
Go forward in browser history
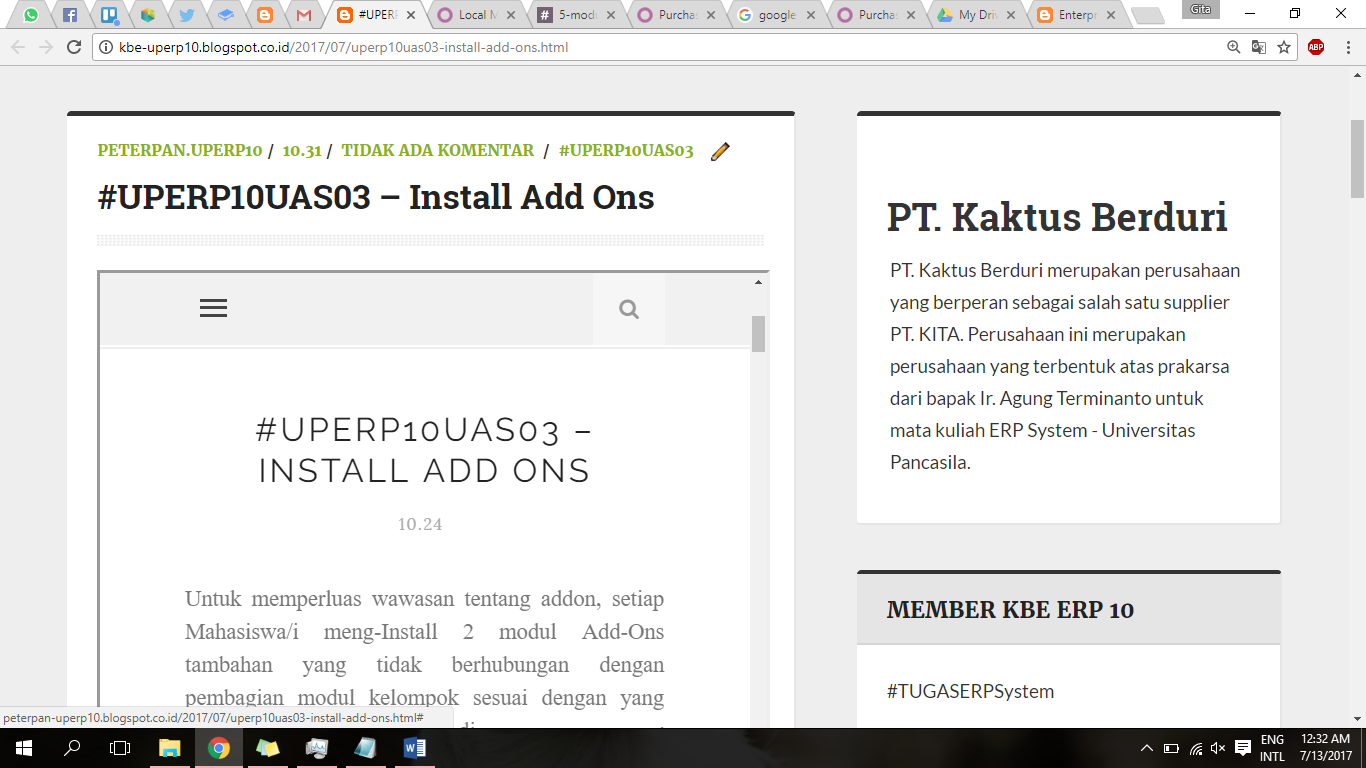click(x=46, y=47)
